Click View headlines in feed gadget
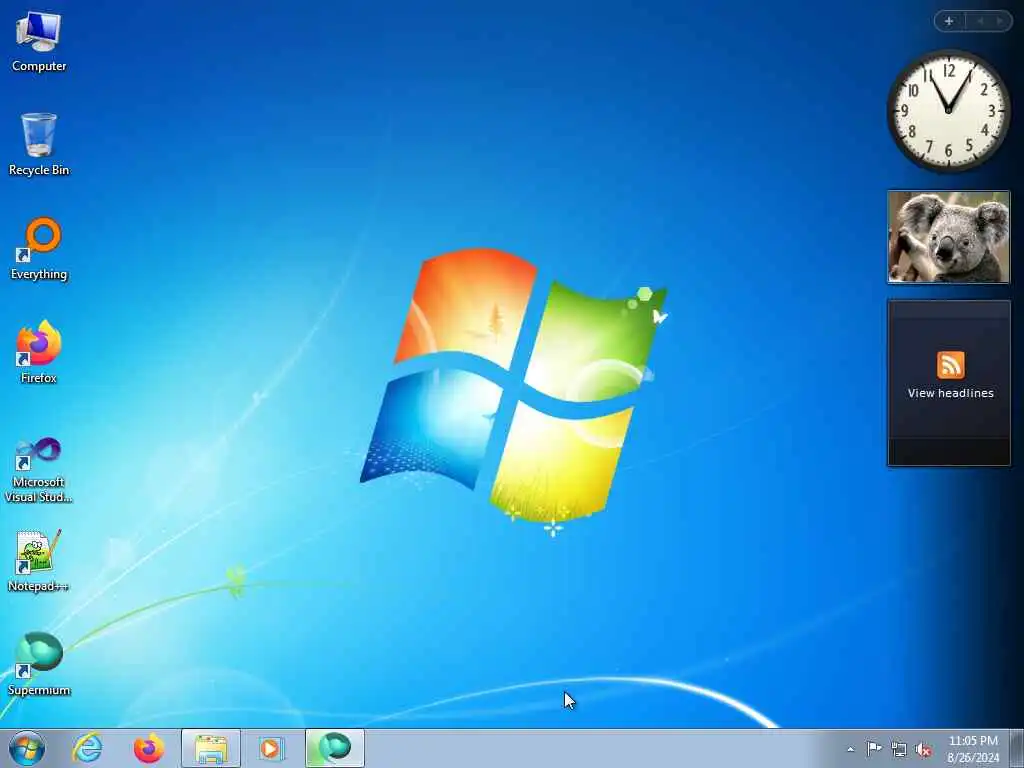The height and width of the screenshot is (768, 1024). (950, 393)
